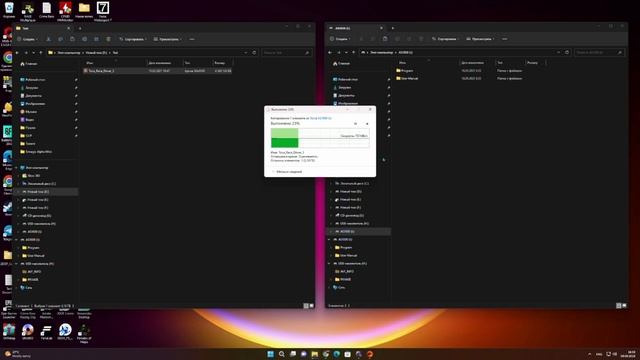The height and width of the screenshot is (360, 640).
Task: Cancel the copy with the dialog's X button
Action: (367, 124)
